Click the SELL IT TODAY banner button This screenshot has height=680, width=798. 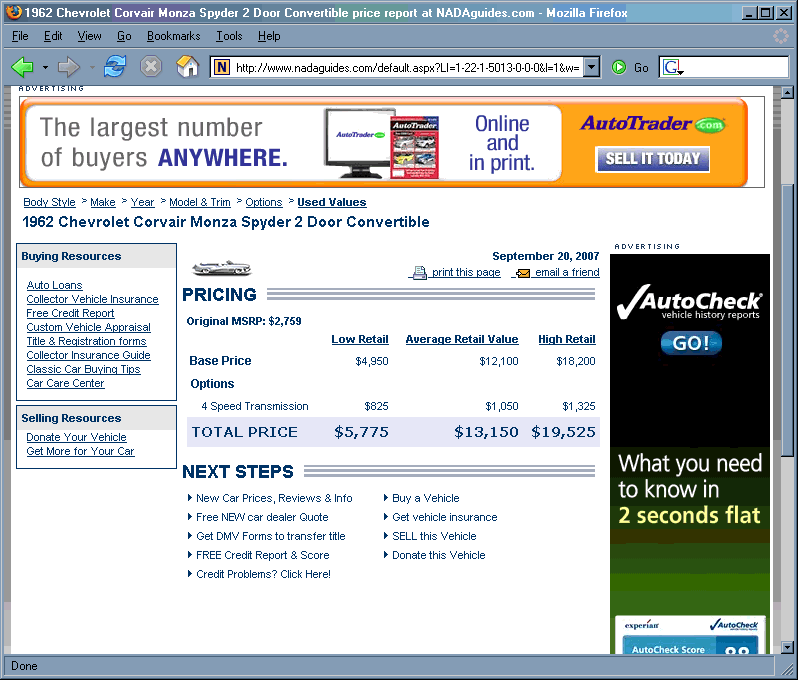(x=652, y=159)
